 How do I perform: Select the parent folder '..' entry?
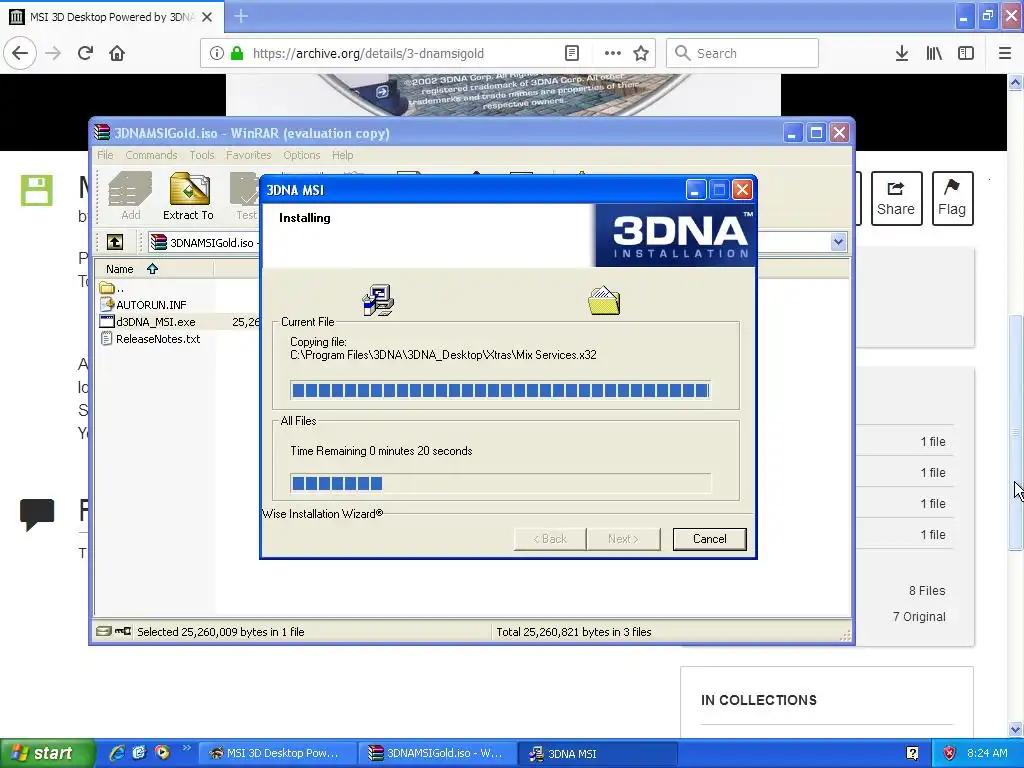111,288
